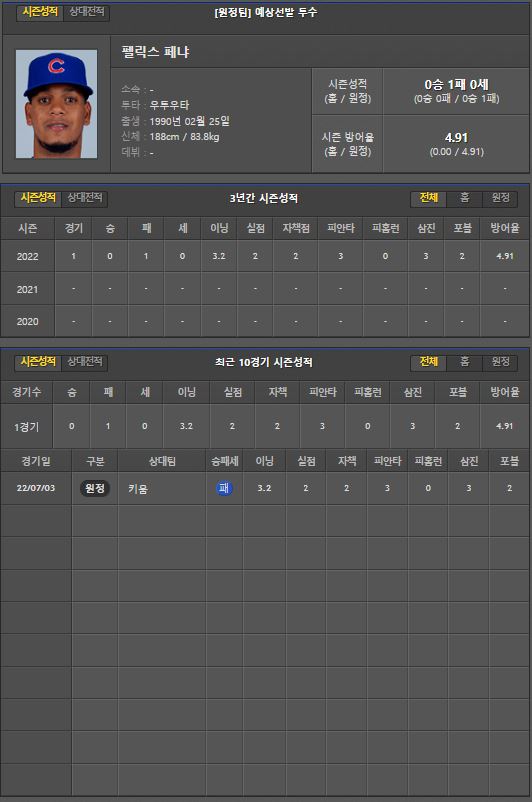Viewport: 532px width, 802px height.
Task: Click the 원정 away badge in game row
Action: point(95,488)
